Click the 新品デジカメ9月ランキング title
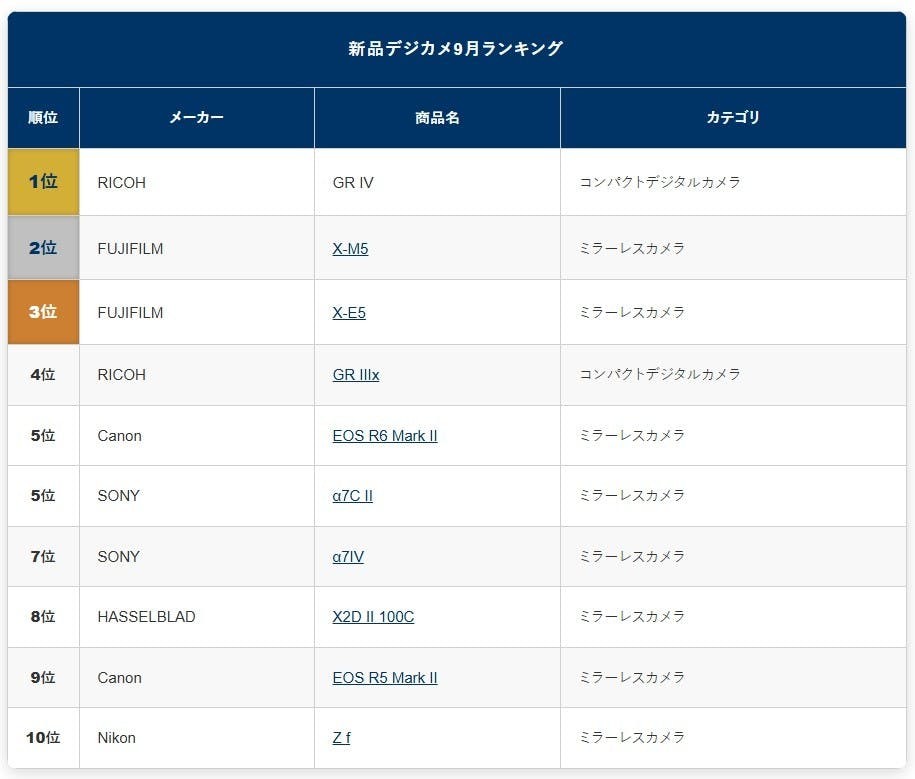915x779 pixels. [x=456, y=48]
